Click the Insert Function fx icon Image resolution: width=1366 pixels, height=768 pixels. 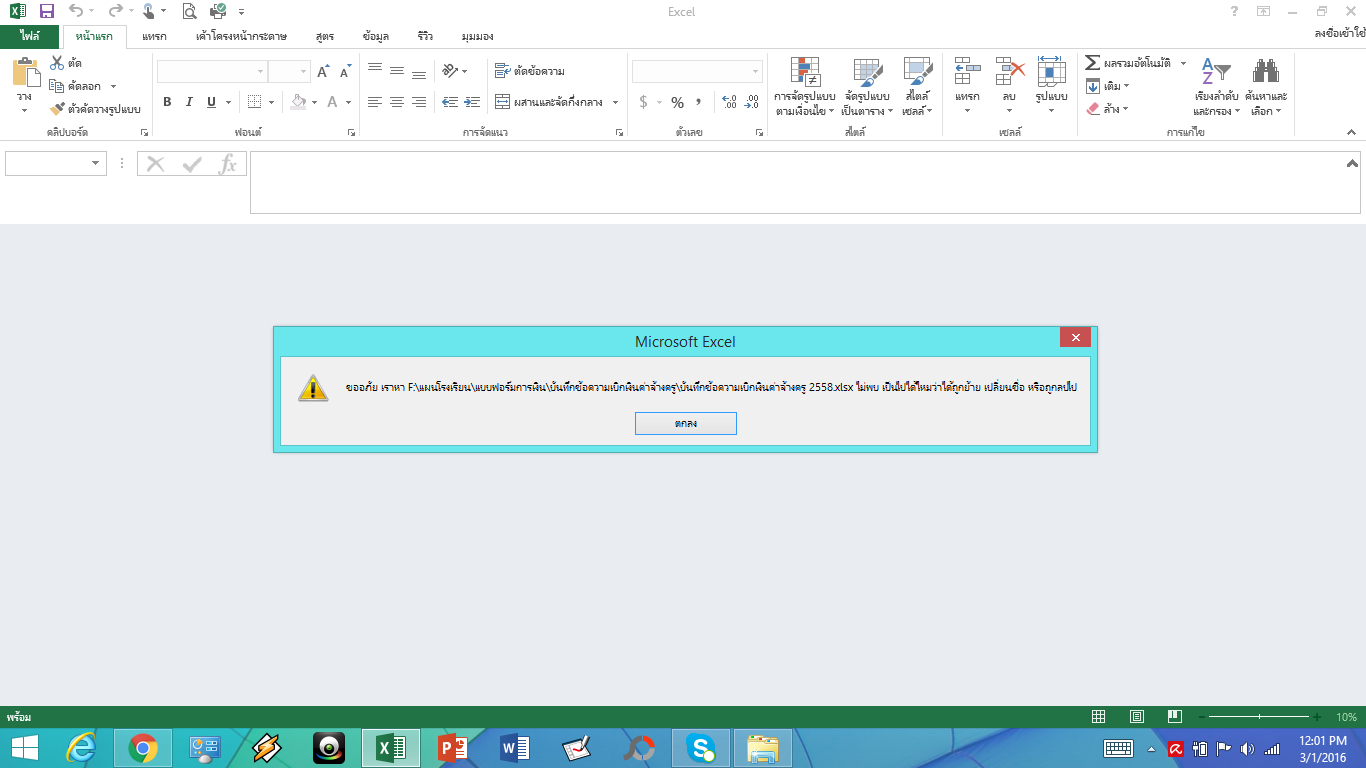[x=228, y=164]
